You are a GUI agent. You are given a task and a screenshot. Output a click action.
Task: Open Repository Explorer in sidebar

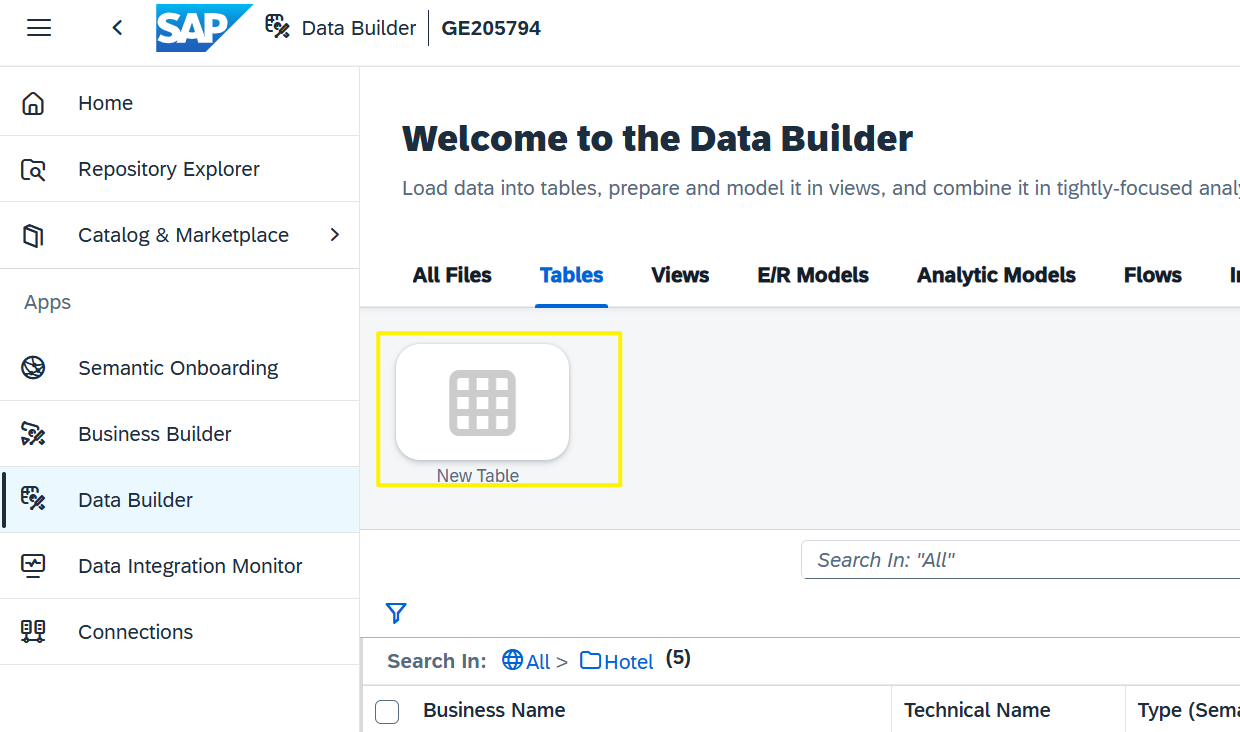(180, 169)
